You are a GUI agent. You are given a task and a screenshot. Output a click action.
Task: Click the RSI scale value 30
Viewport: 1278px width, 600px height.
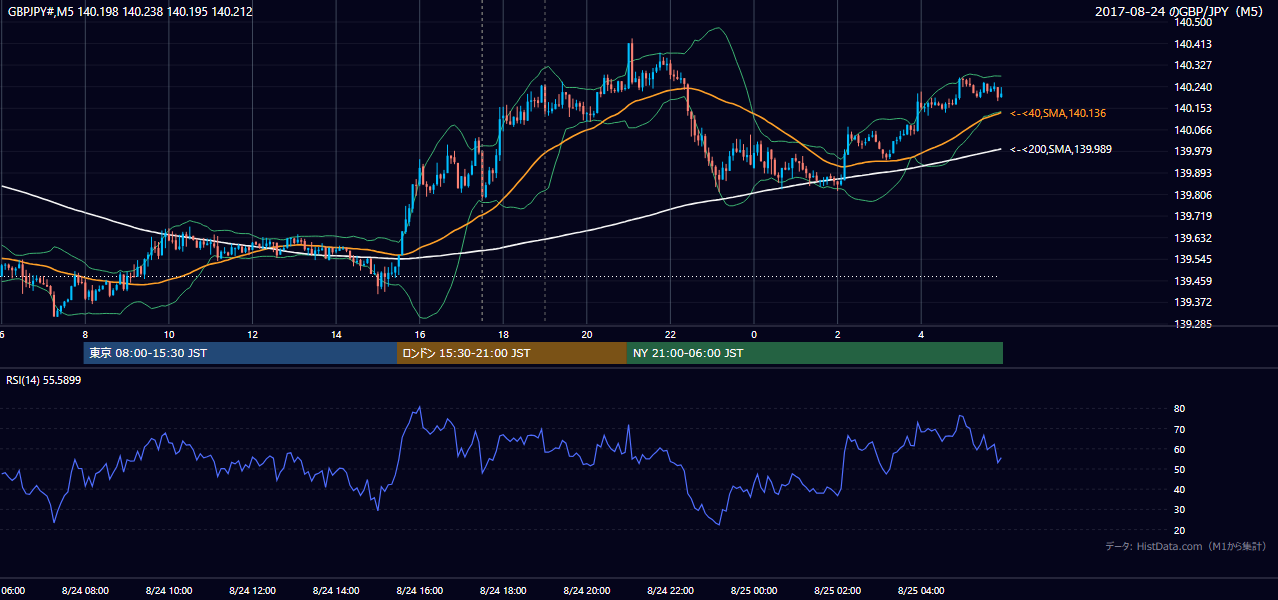[x=1180, y=510]
